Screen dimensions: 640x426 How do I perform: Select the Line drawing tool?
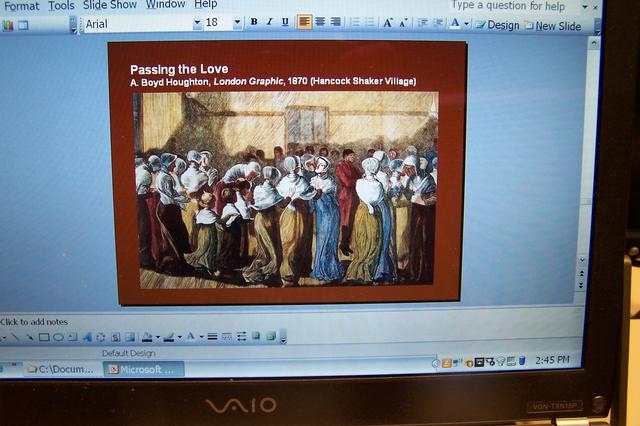[15, 337]
